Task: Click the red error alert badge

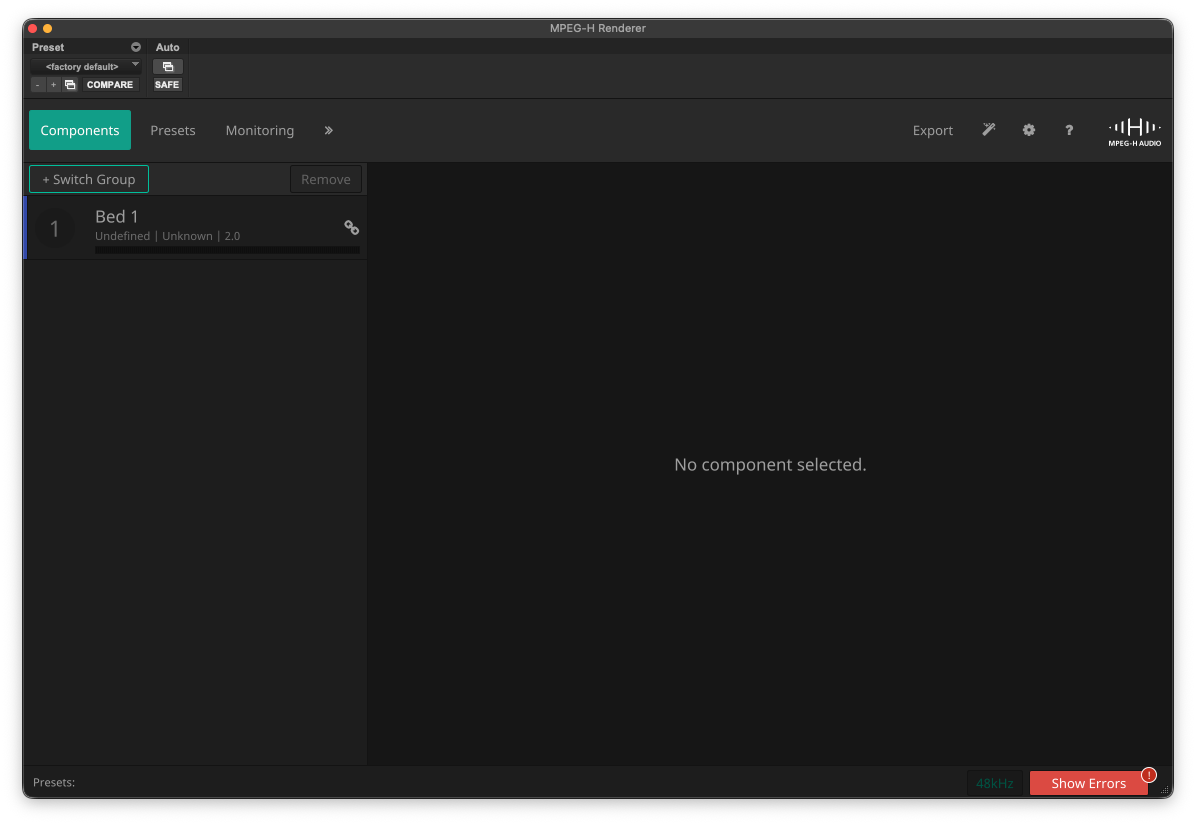Action: [x=1149, y=775]
